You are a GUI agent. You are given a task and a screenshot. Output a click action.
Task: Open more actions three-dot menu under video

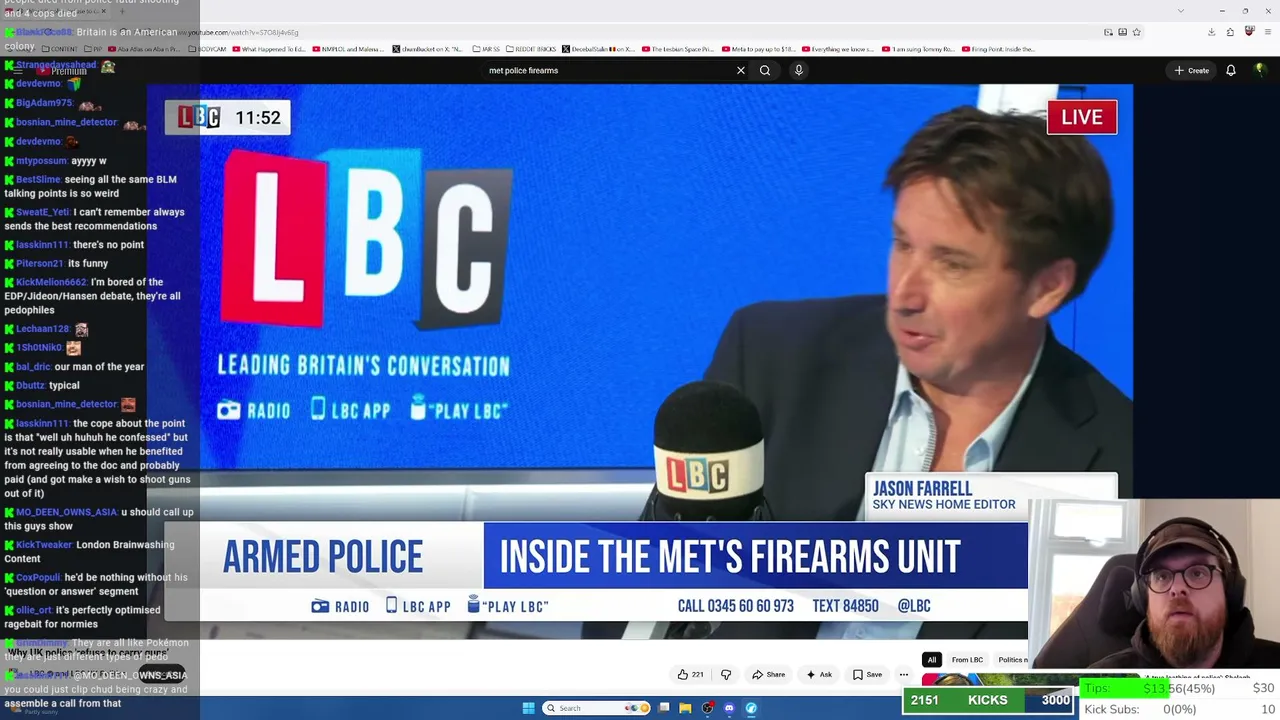903,675
